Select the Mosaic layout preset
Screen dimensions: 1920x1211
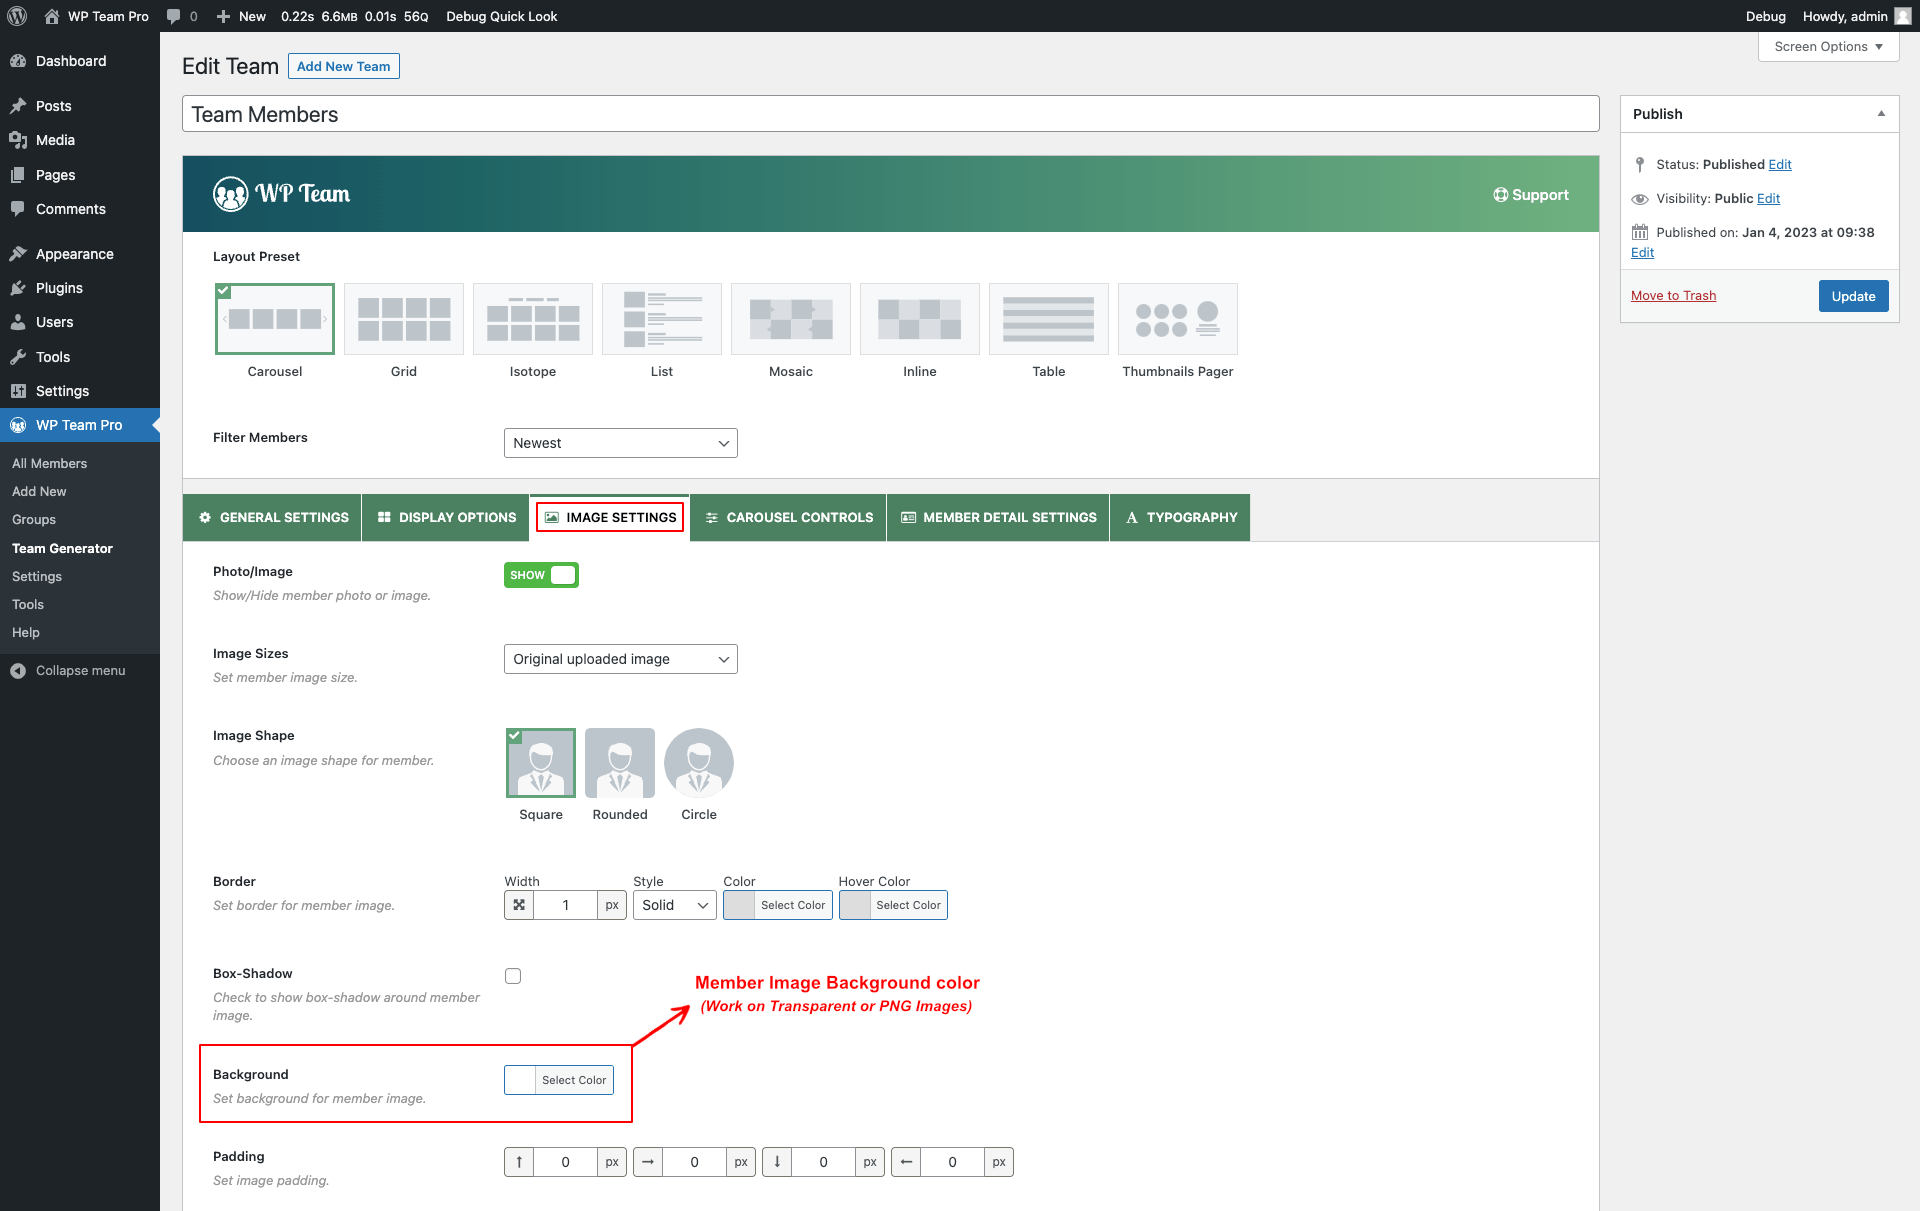point(790,318)
